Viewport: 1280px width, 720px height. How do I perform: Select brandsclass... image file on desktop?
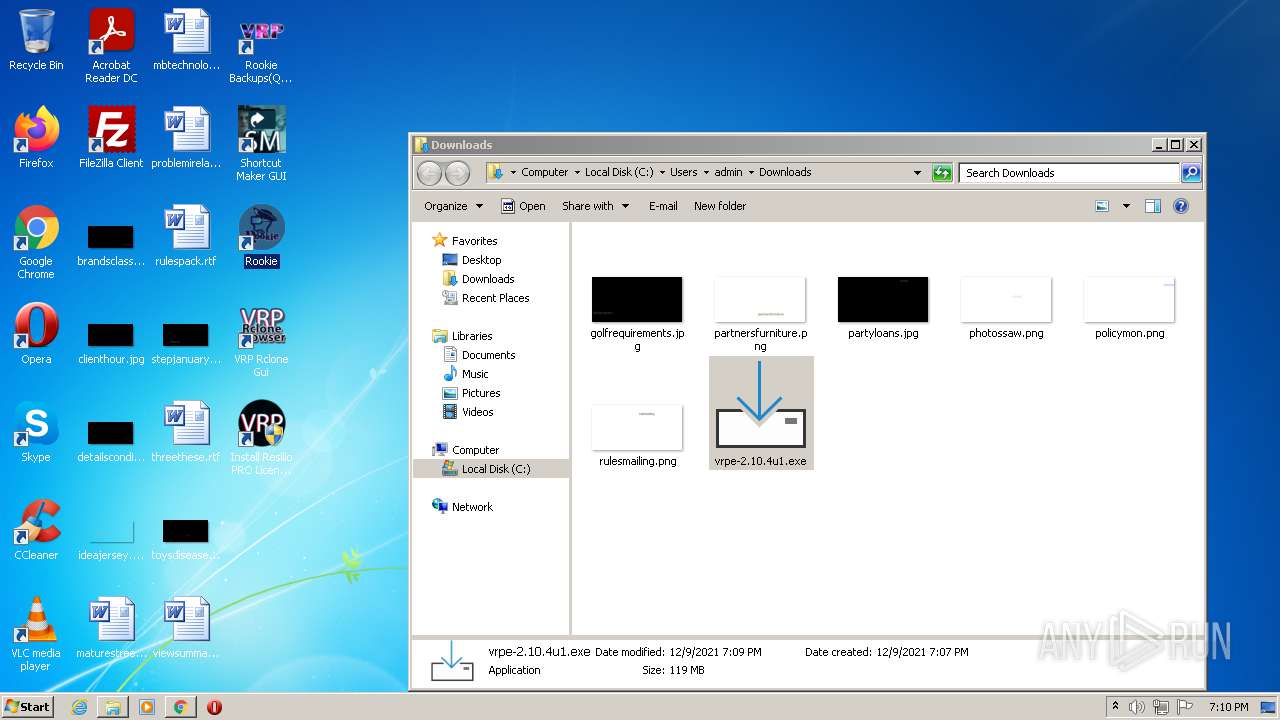(x=111, y=246)
